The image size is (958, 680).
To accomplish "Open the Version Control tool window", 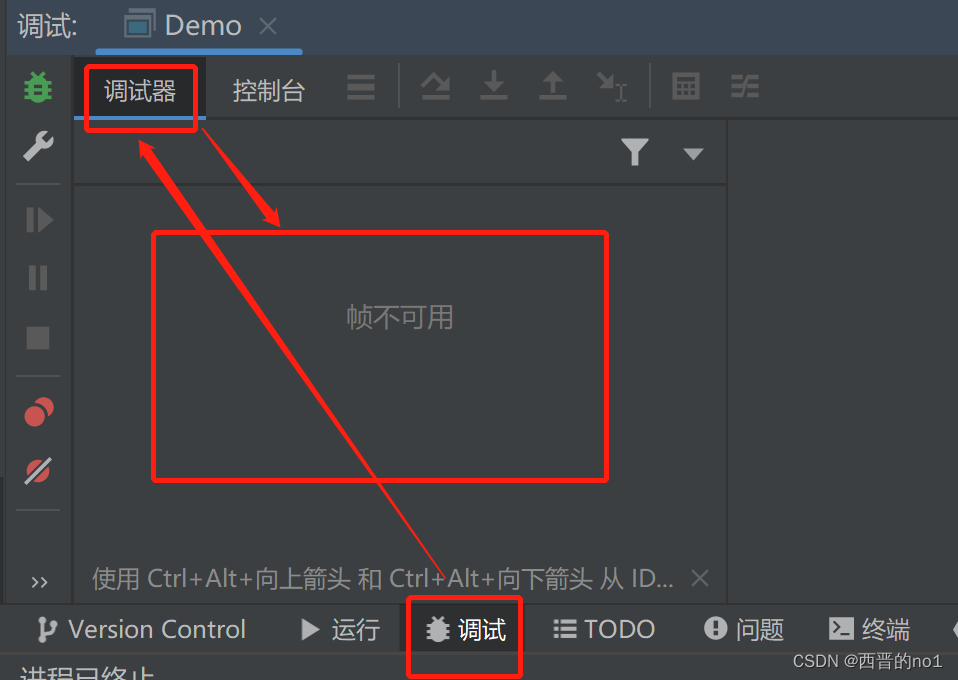I will click(x=141, y=629).
